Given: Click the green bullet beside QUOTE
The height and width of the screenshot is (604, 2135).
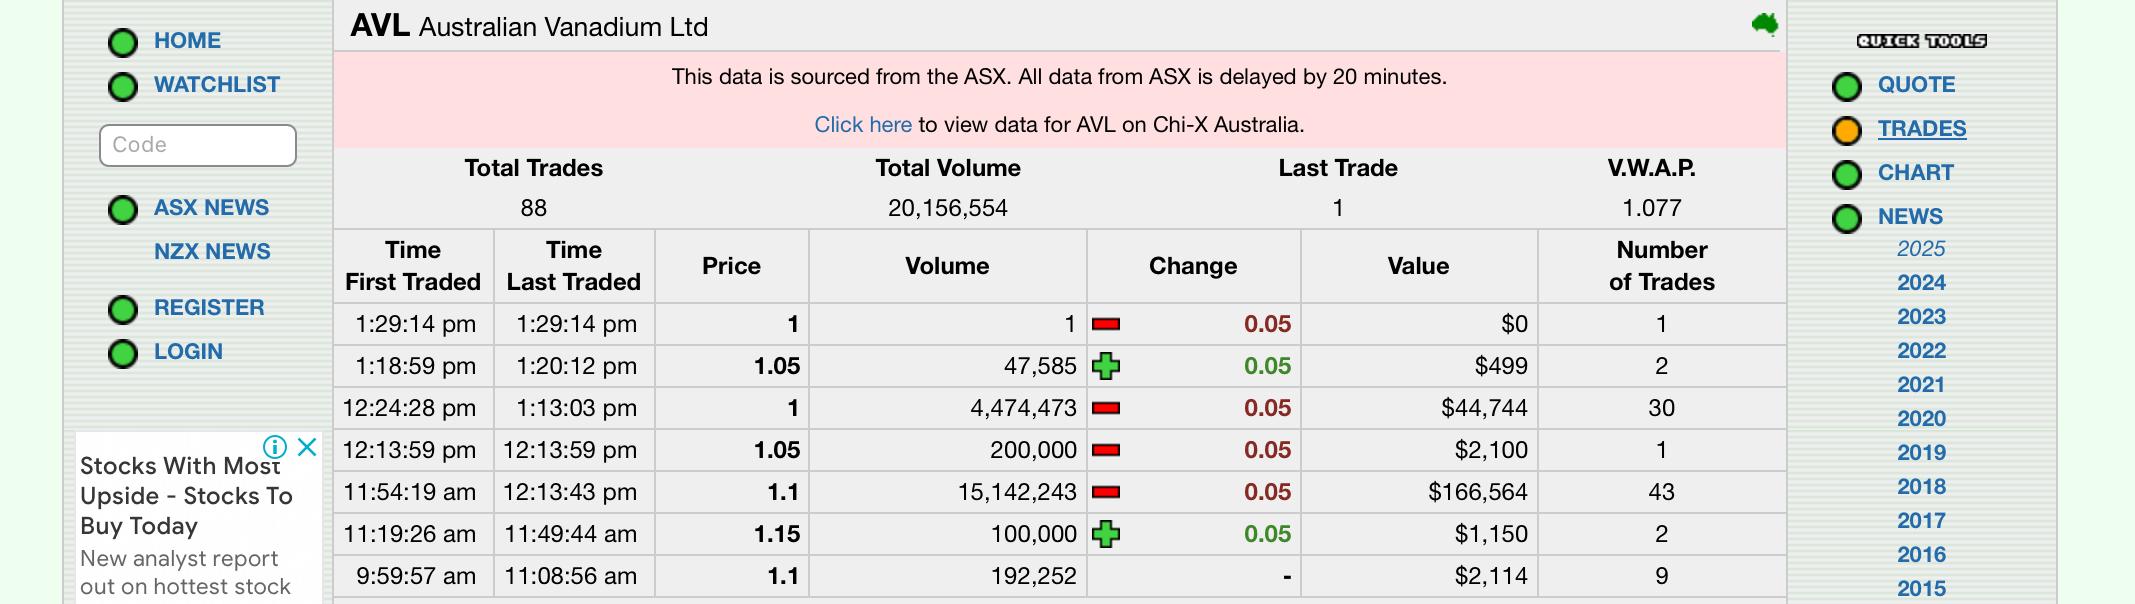Looking at the screenshot, I should tap(1847, 87).
